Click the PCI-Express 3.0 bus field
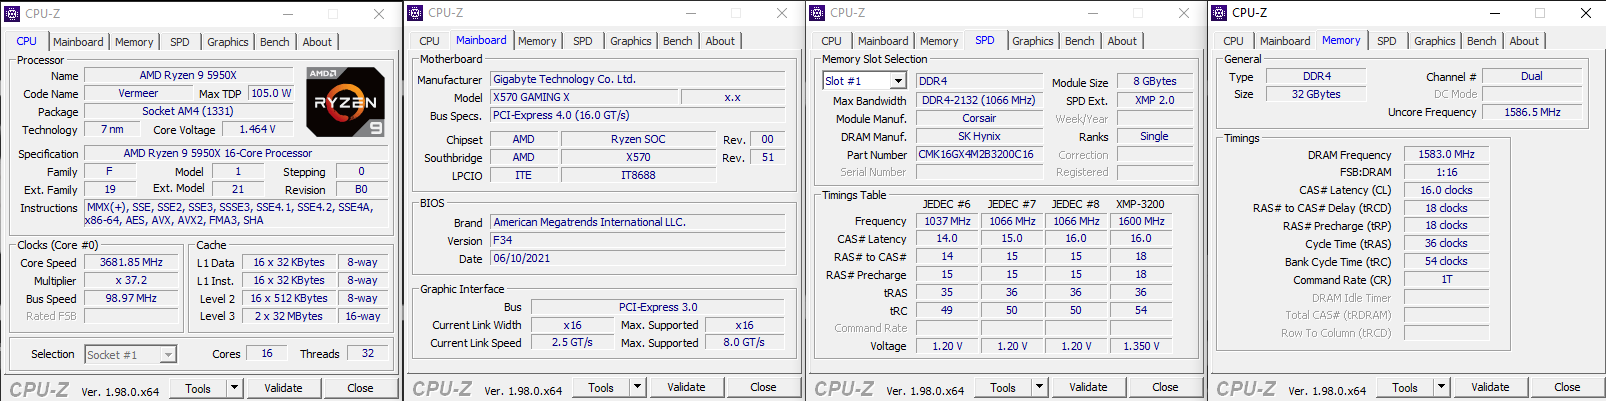This screenshot has height=401, width=1606. pos(658,307)
